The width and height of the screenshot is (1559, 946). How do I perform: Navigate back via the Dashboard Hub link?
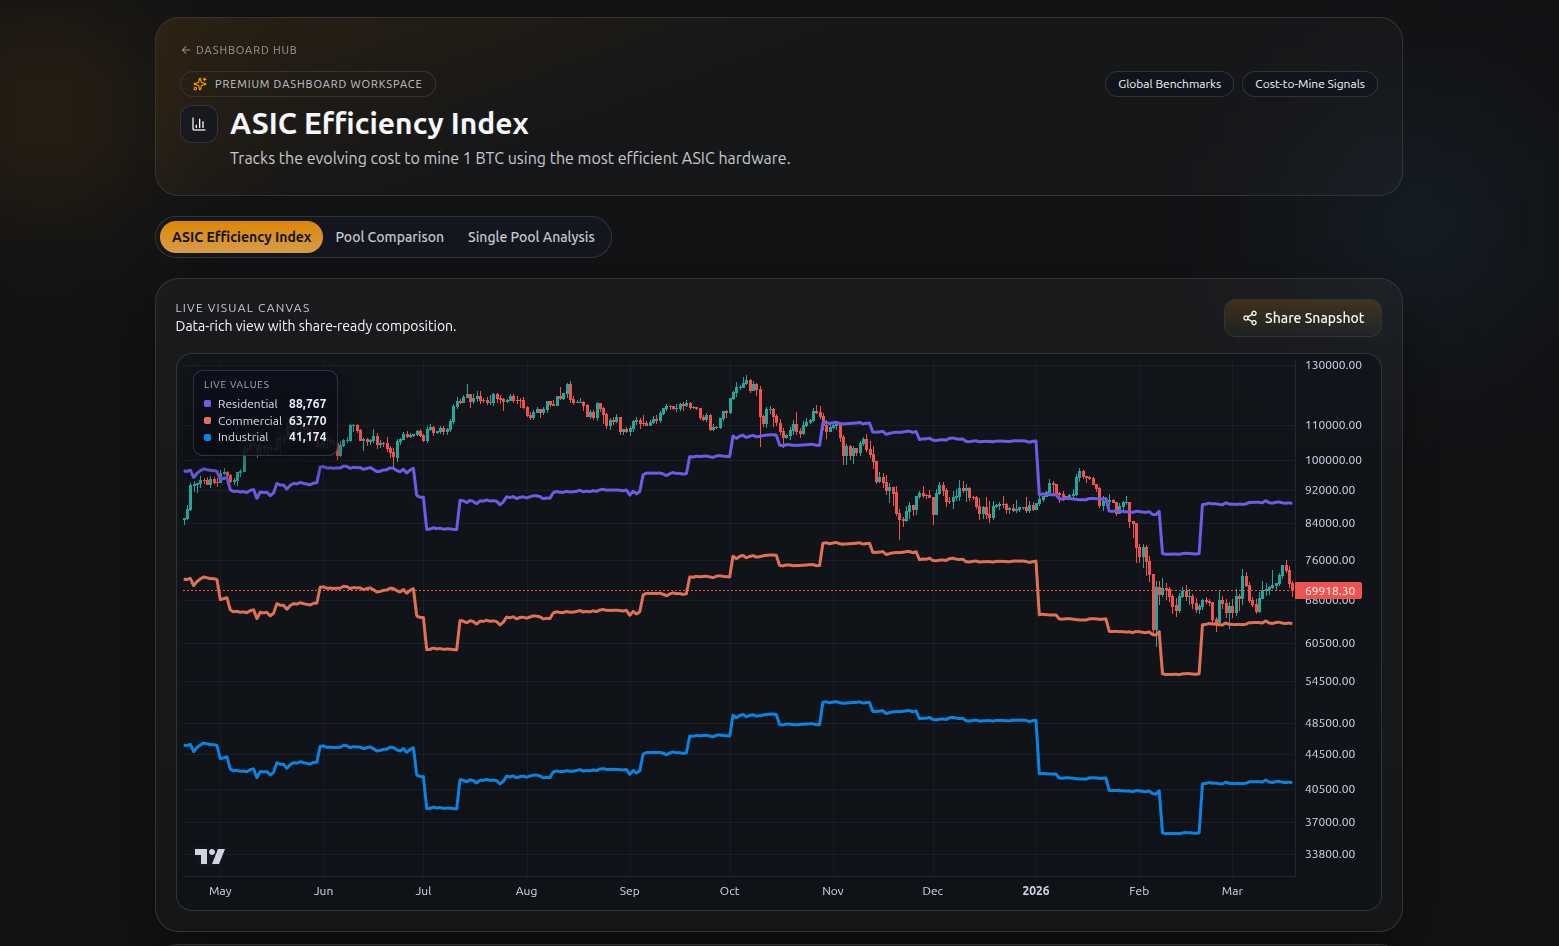(x=246, y=49)
